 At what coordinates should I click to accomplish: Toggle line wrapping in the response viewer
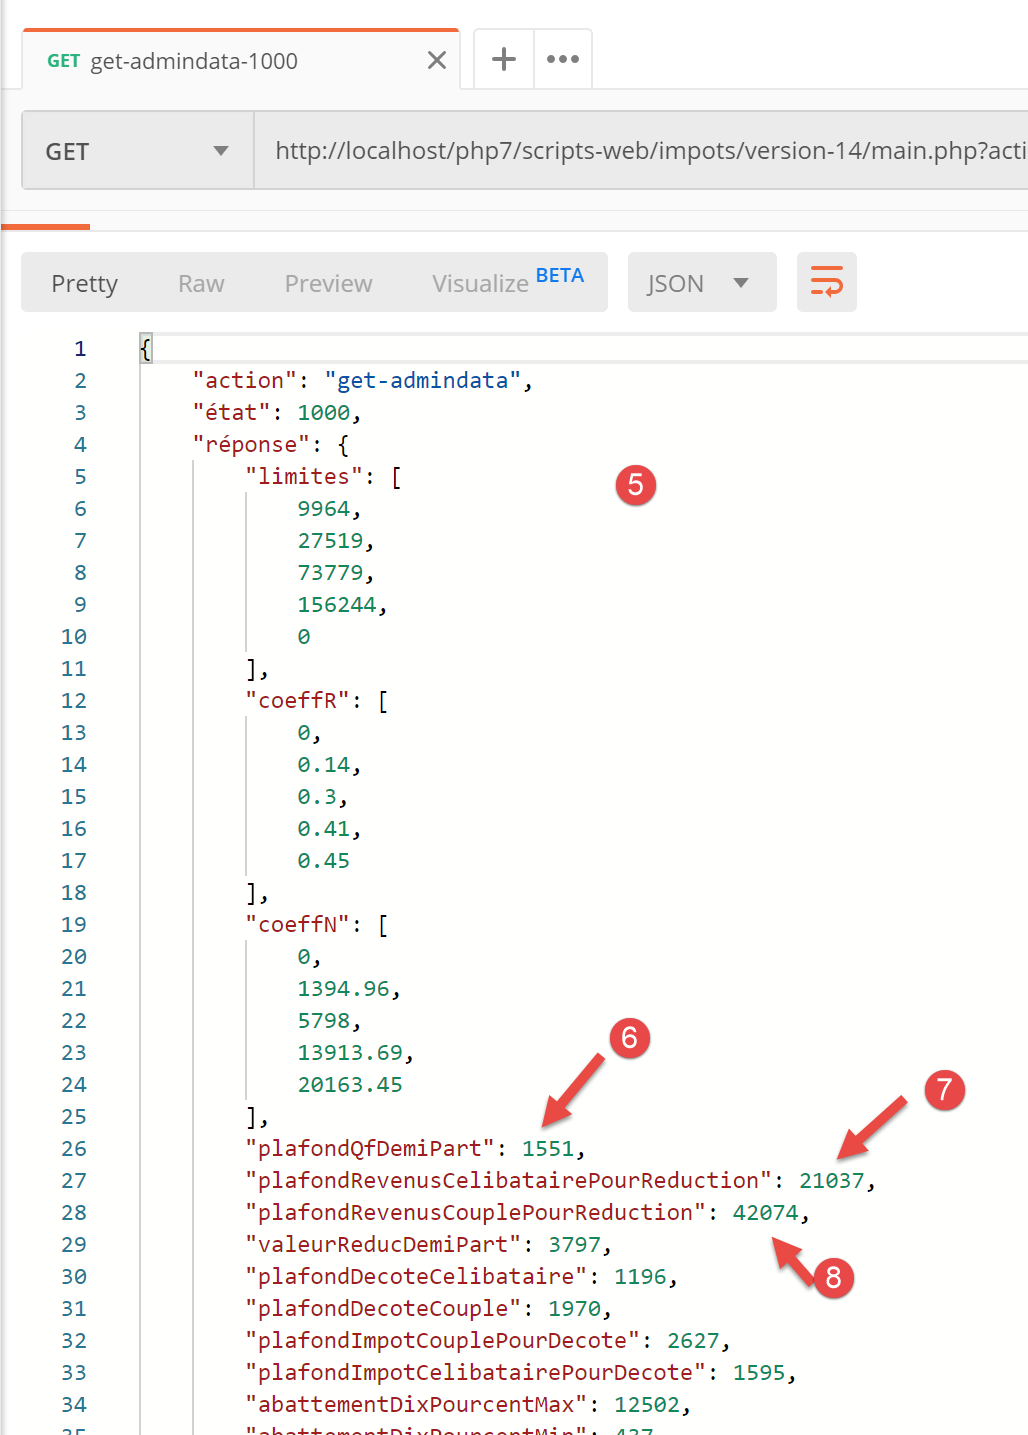[826, 283]
